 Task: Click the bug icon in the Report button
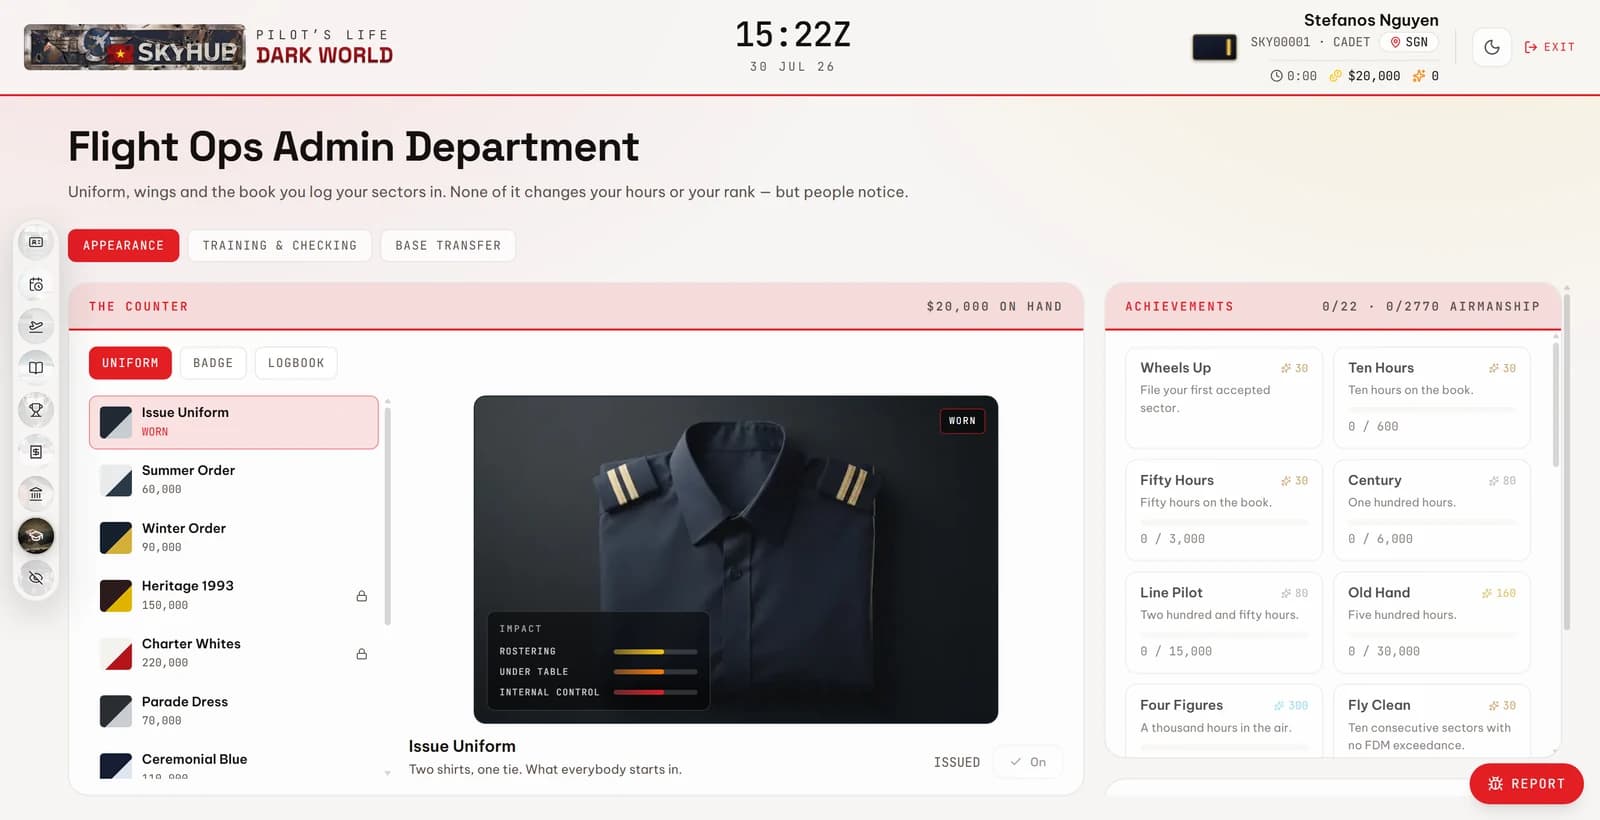click(x=1496, y=784)
